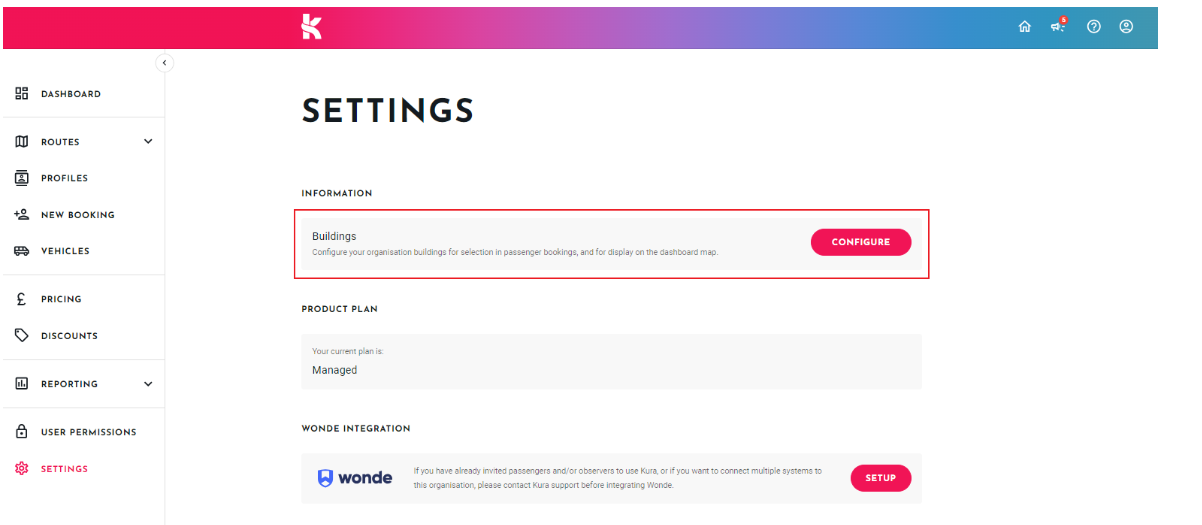Open the home icon in the header
Image resolution: width=1202 pixels, height=525 pixels.
(1024, 27)
